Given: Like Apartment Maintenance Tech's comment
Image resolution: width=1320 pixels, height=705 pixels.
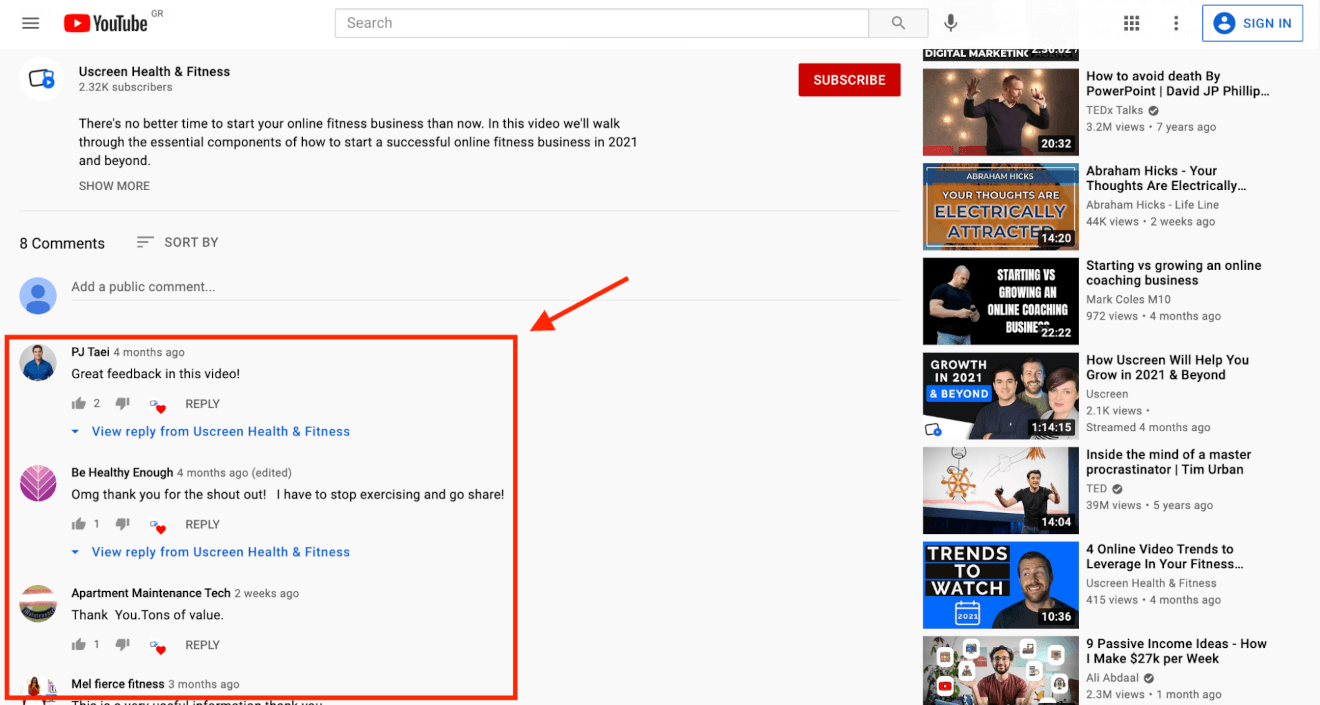Looking at the screenshot, I should [79, 645].
